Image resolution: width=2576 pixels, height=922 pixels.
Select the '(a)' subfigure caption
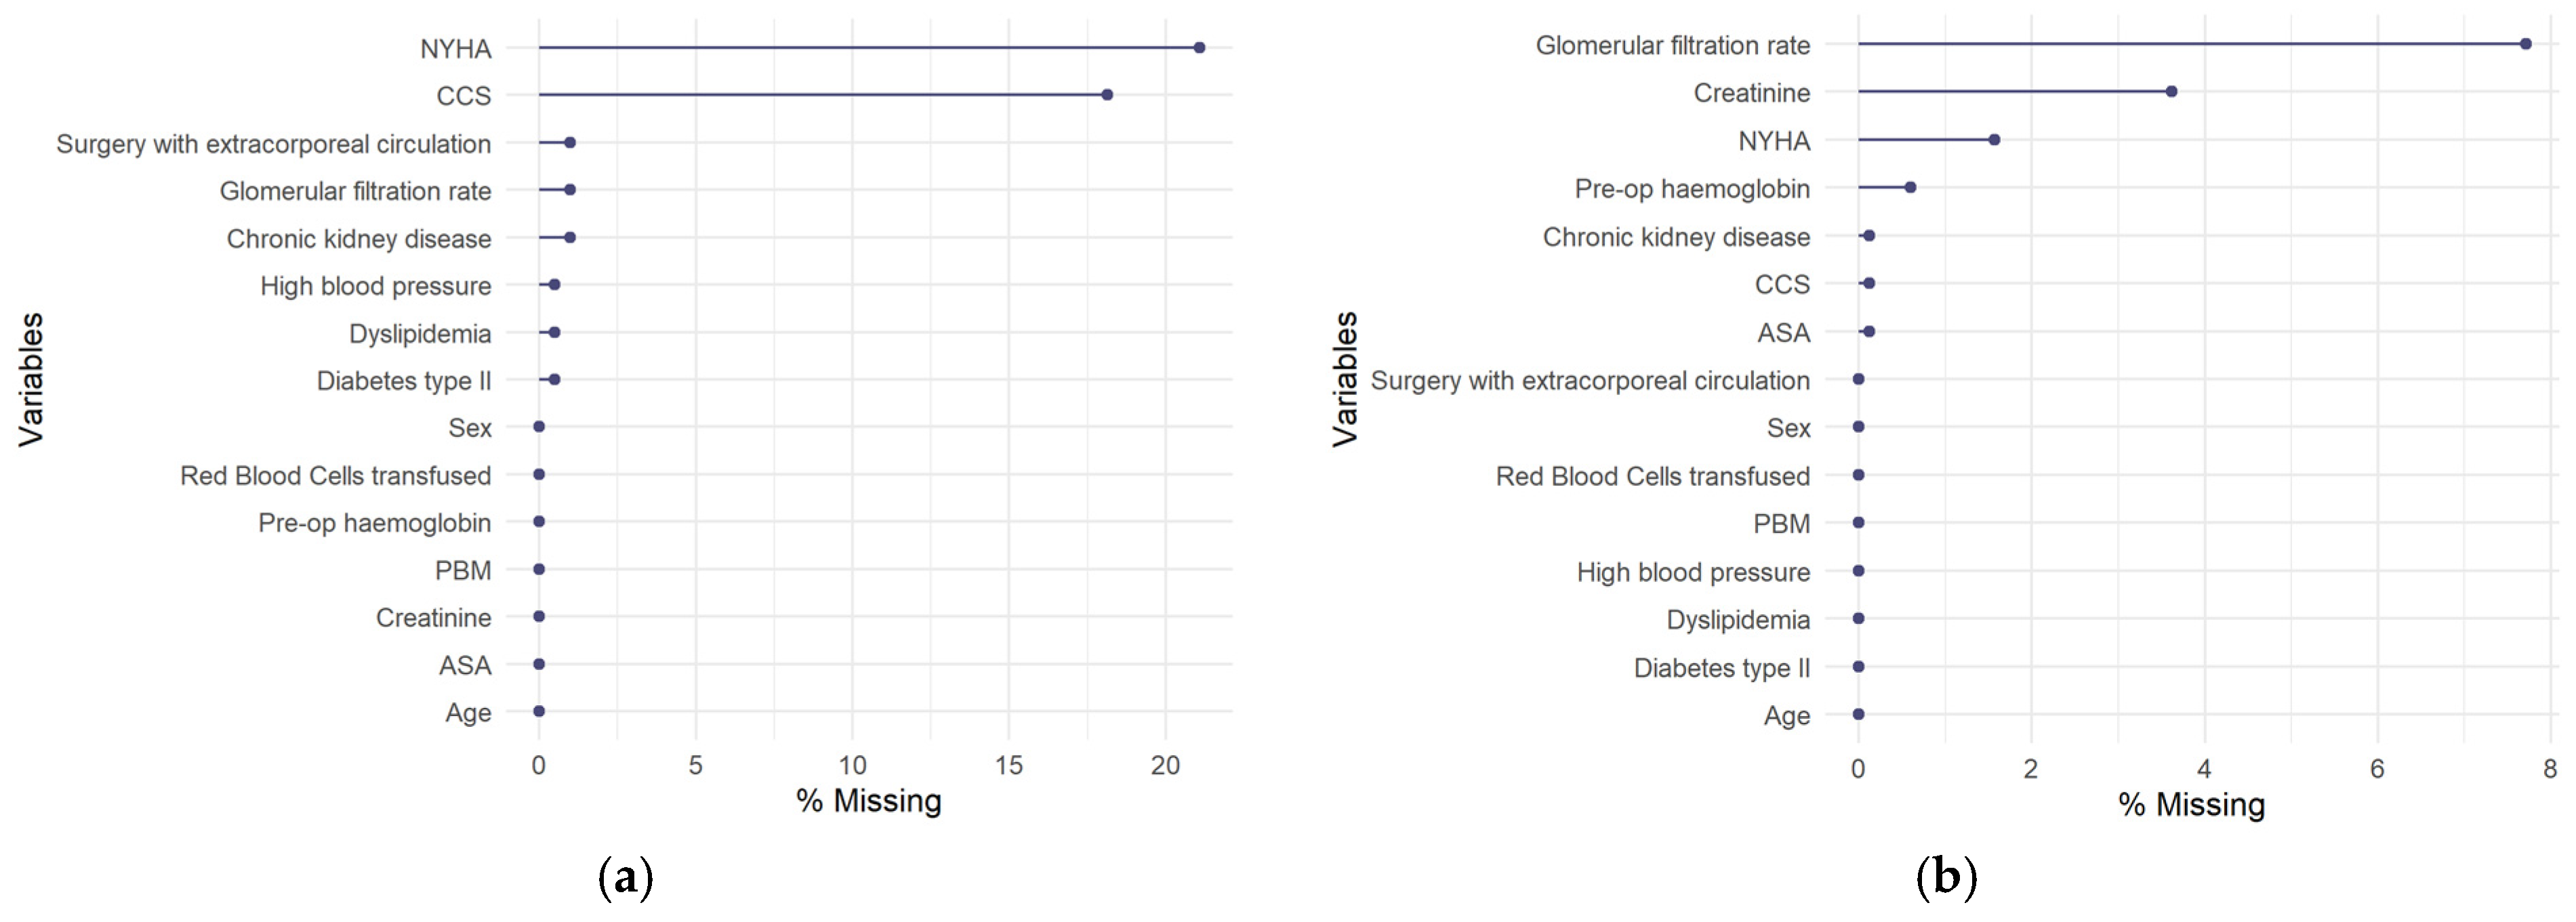[625, 878]
